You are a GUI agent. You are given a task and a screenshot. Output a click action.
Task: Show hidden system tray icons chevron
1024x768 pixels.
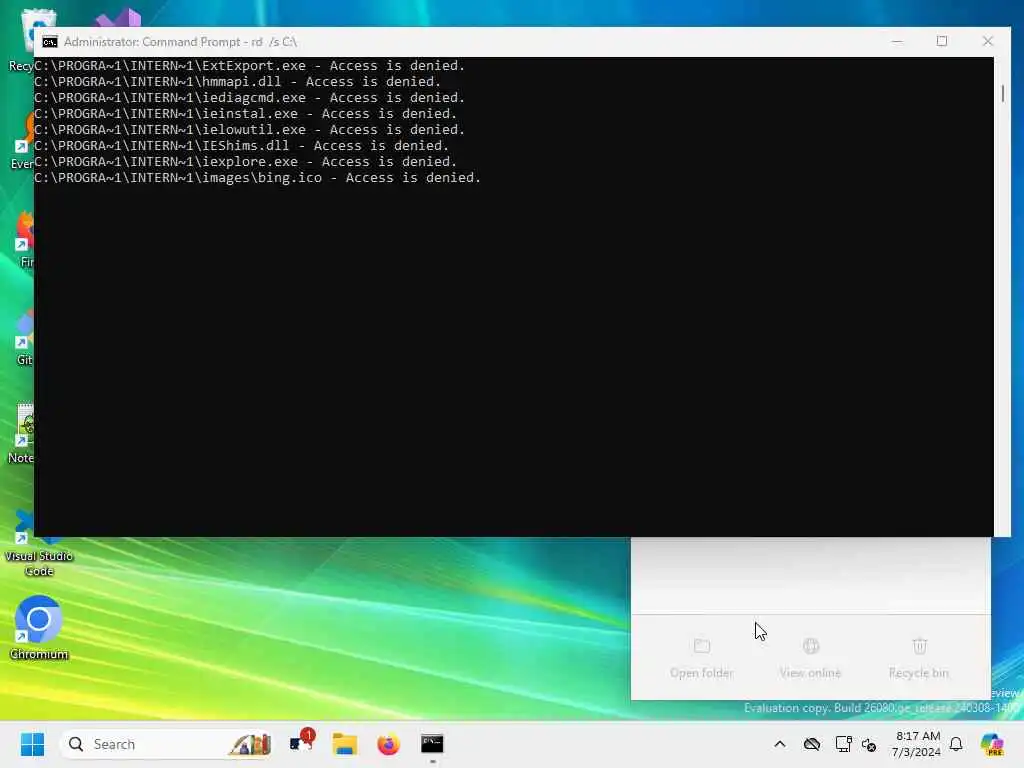point(780,744)
